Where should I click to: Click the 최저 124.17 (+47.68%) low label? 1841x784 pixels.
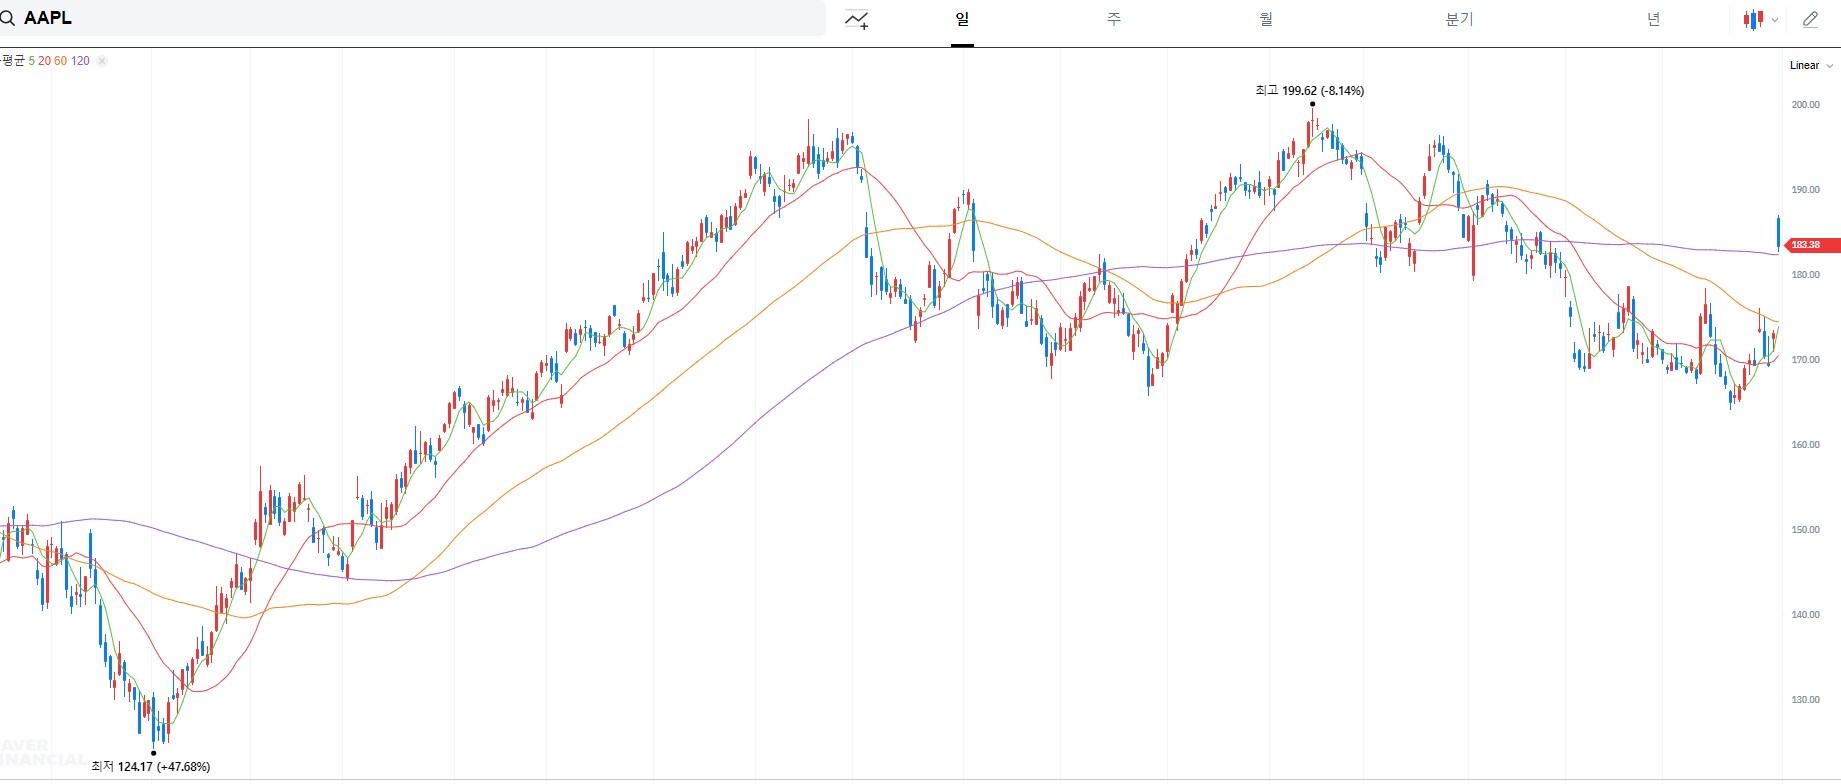tap(151, 767)
